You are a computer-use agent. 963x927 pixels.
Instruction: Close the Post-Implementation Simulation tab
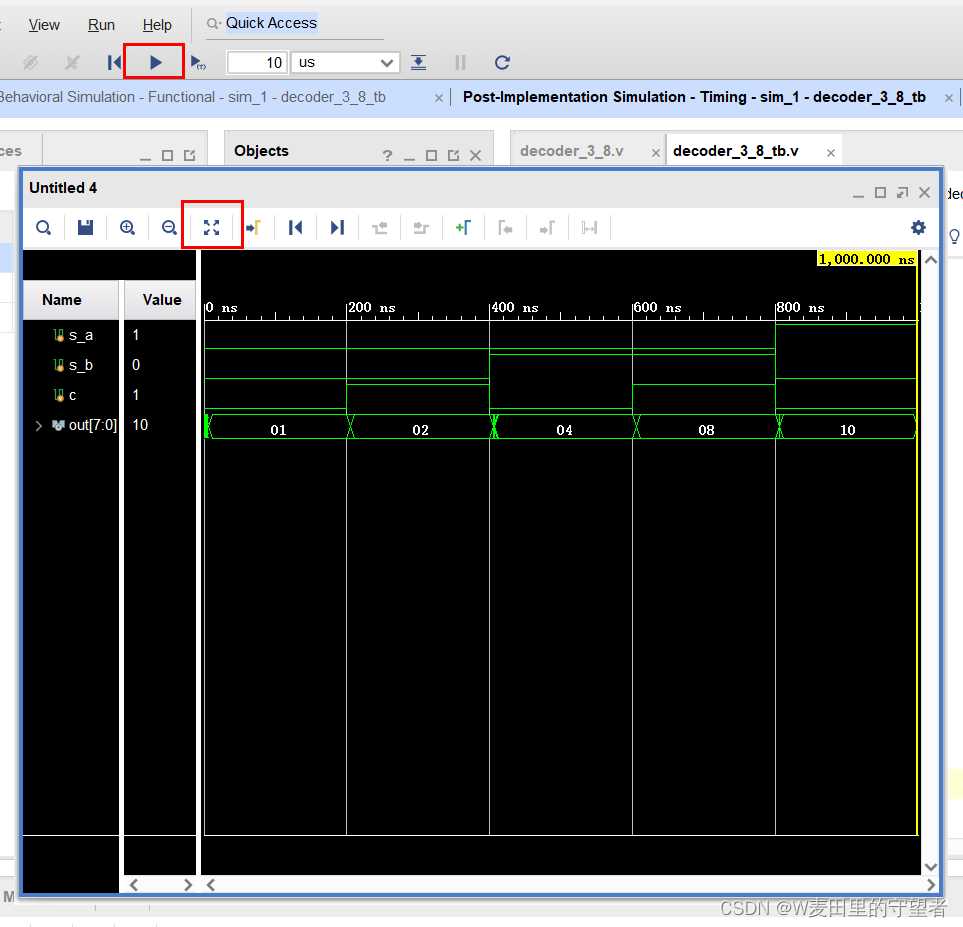[948, 98]
